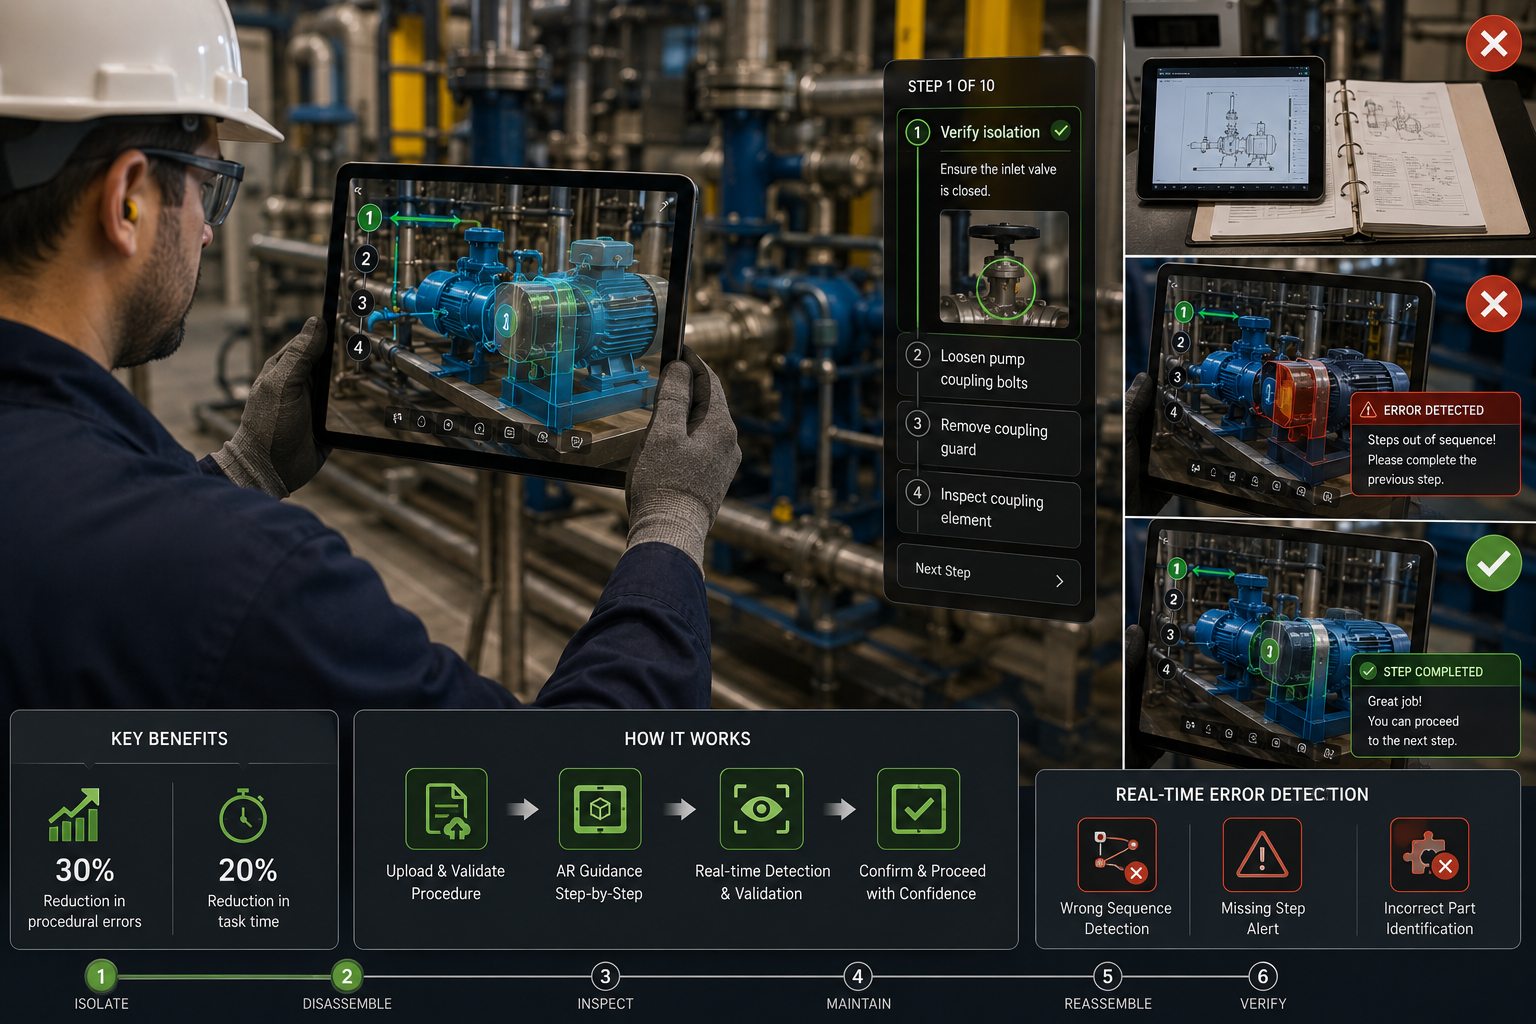Open the Loosen pump coupling bolts step
The width and height of the screenshot is (1536, 1024).
click(988, 370)
